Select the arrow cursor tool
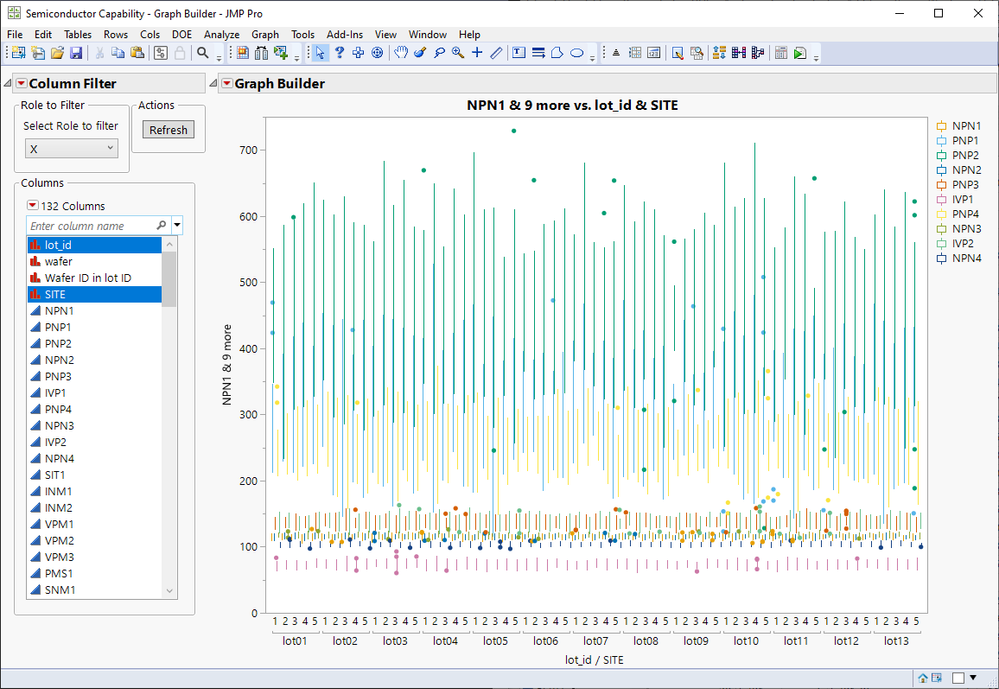This screenshot has width=999, height=689. (320, 53)
